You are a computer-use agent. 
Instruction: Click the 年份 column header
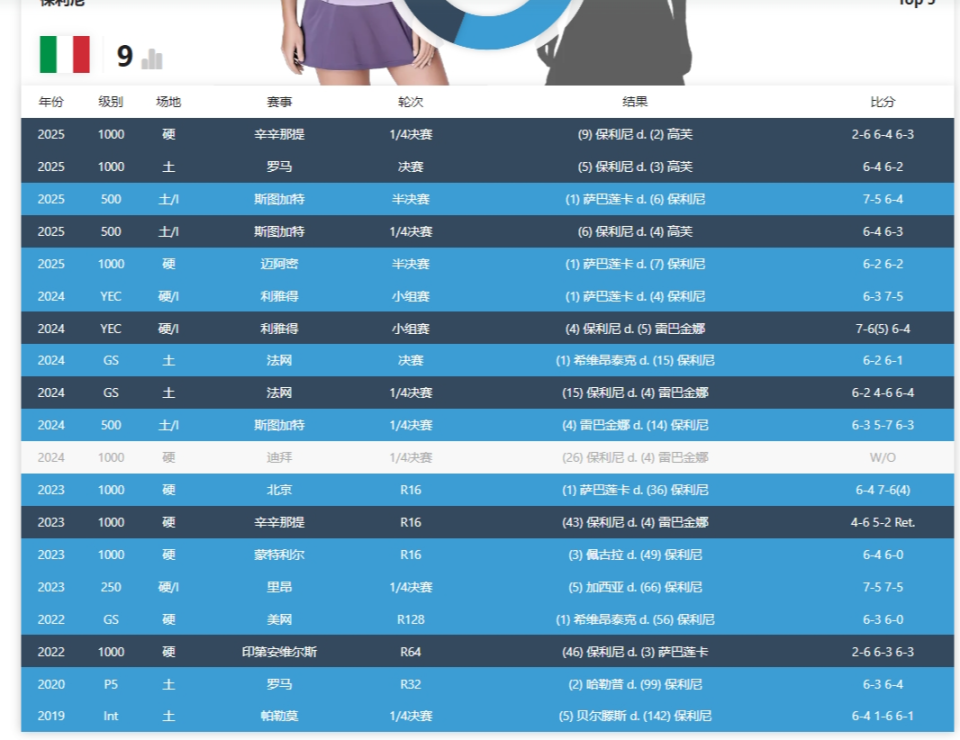click(x=51, y=102)
